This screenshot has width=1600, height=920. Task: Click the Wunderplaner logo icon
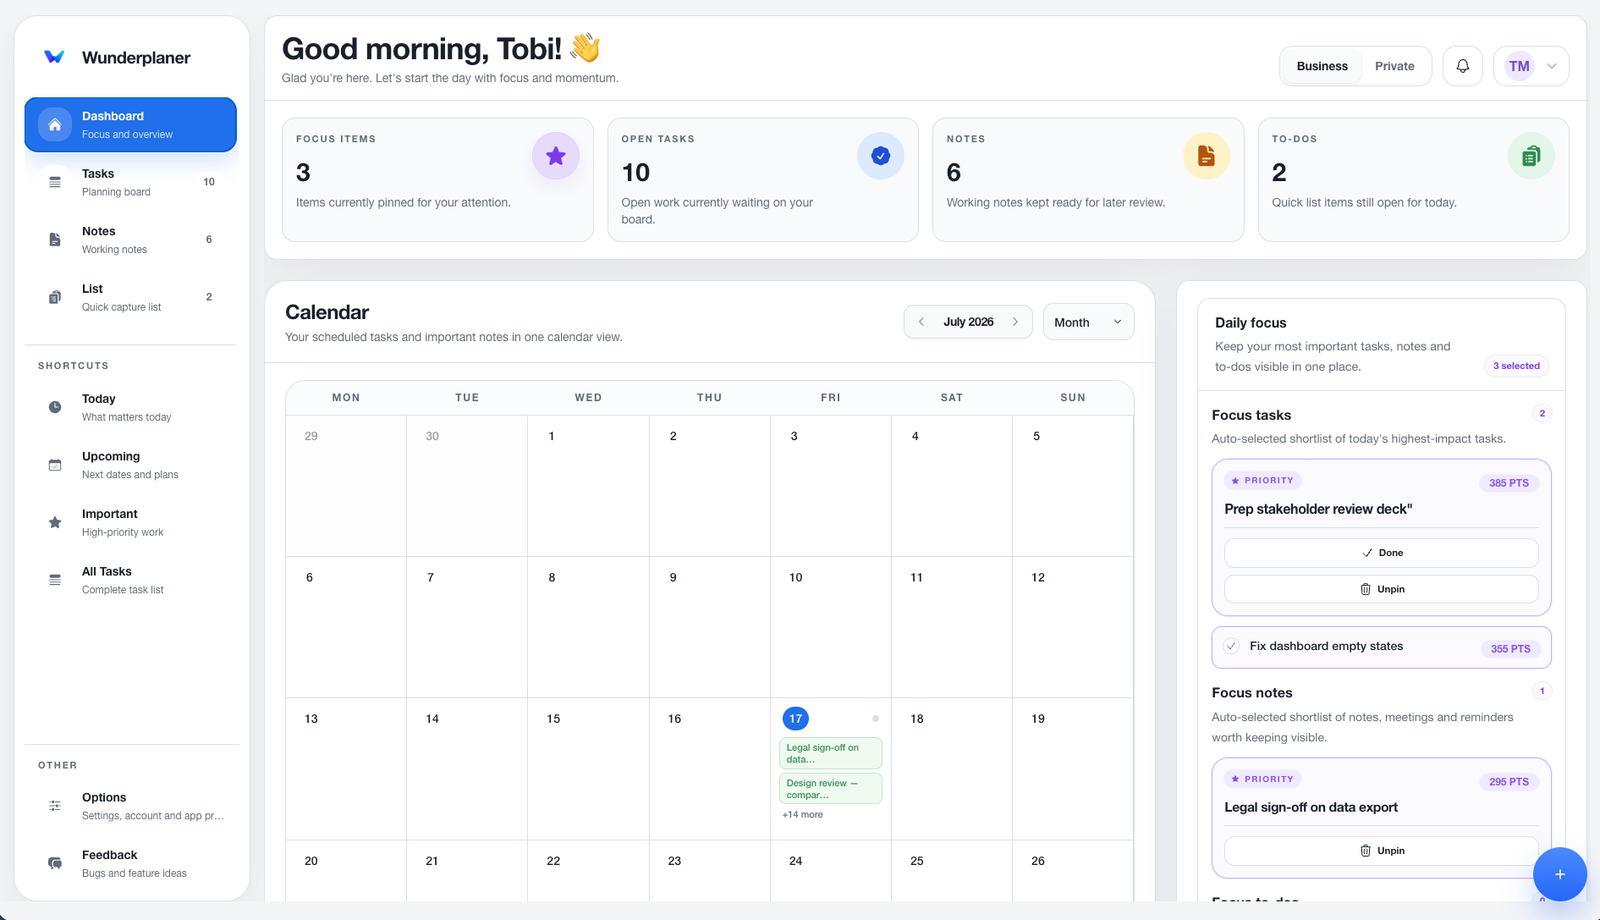55,57
